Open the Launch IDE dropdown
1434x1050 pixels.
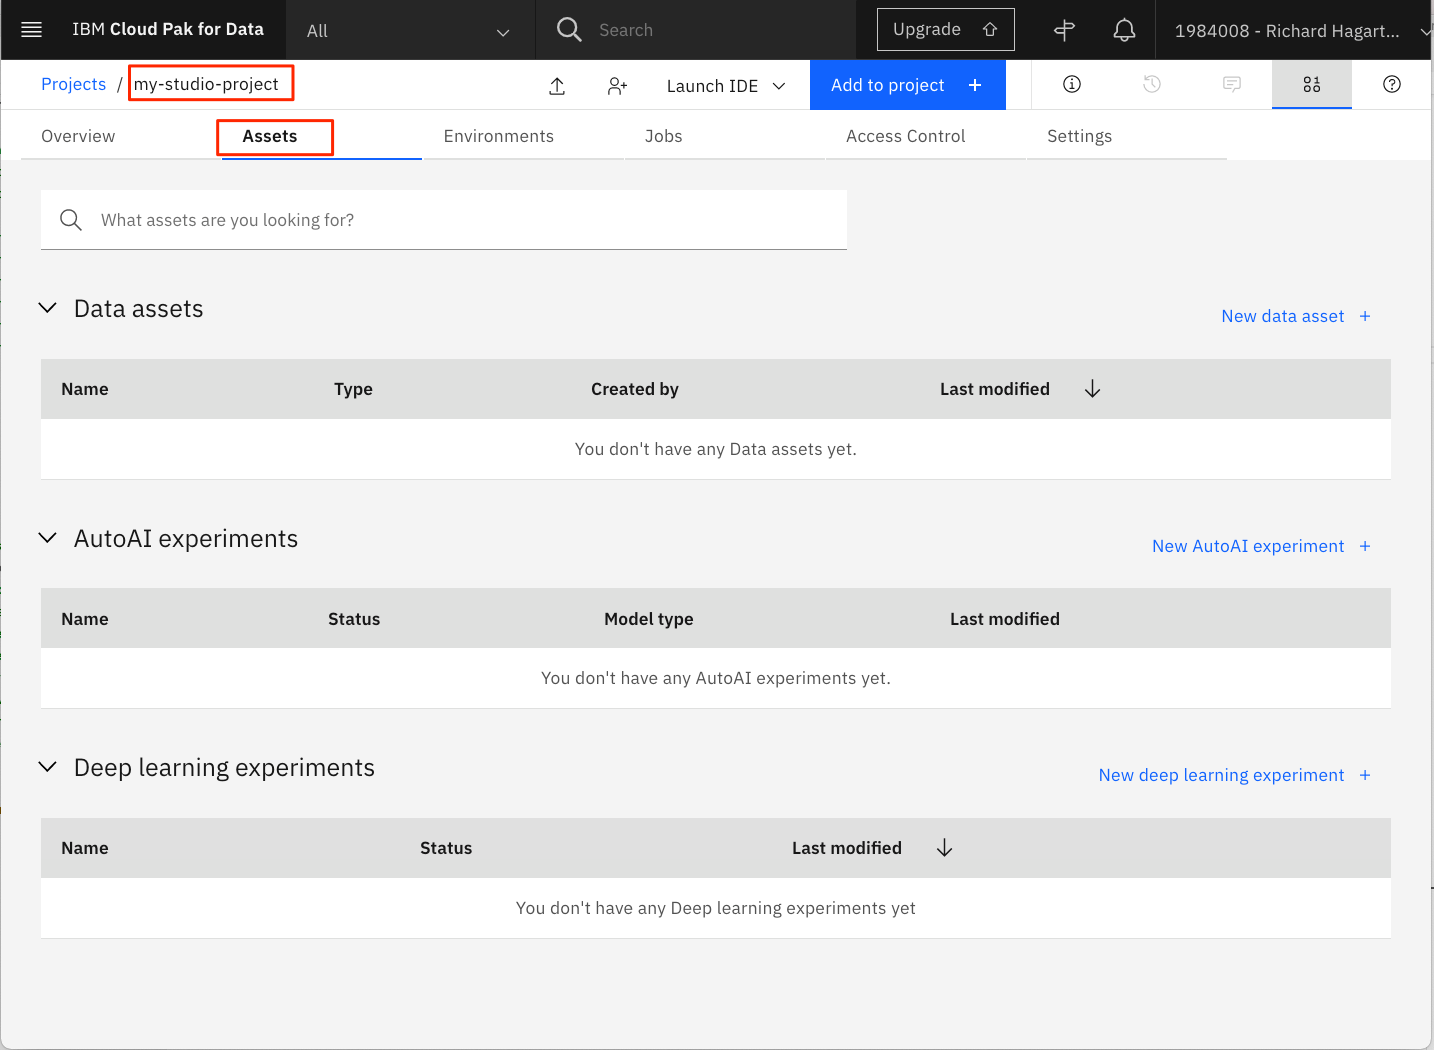(x=726, y=86)
